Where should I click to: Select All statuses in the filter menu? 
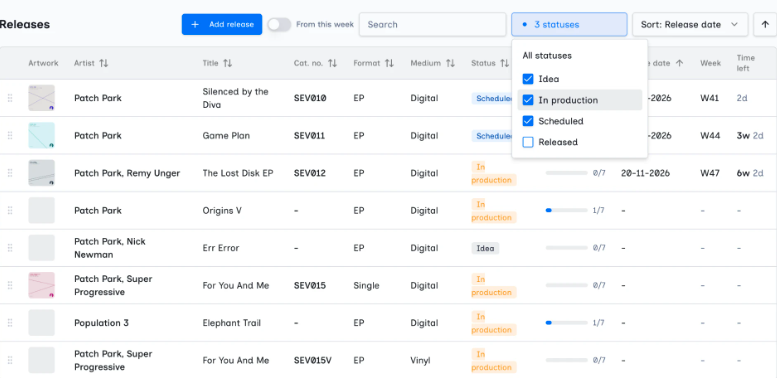point(547,55)
